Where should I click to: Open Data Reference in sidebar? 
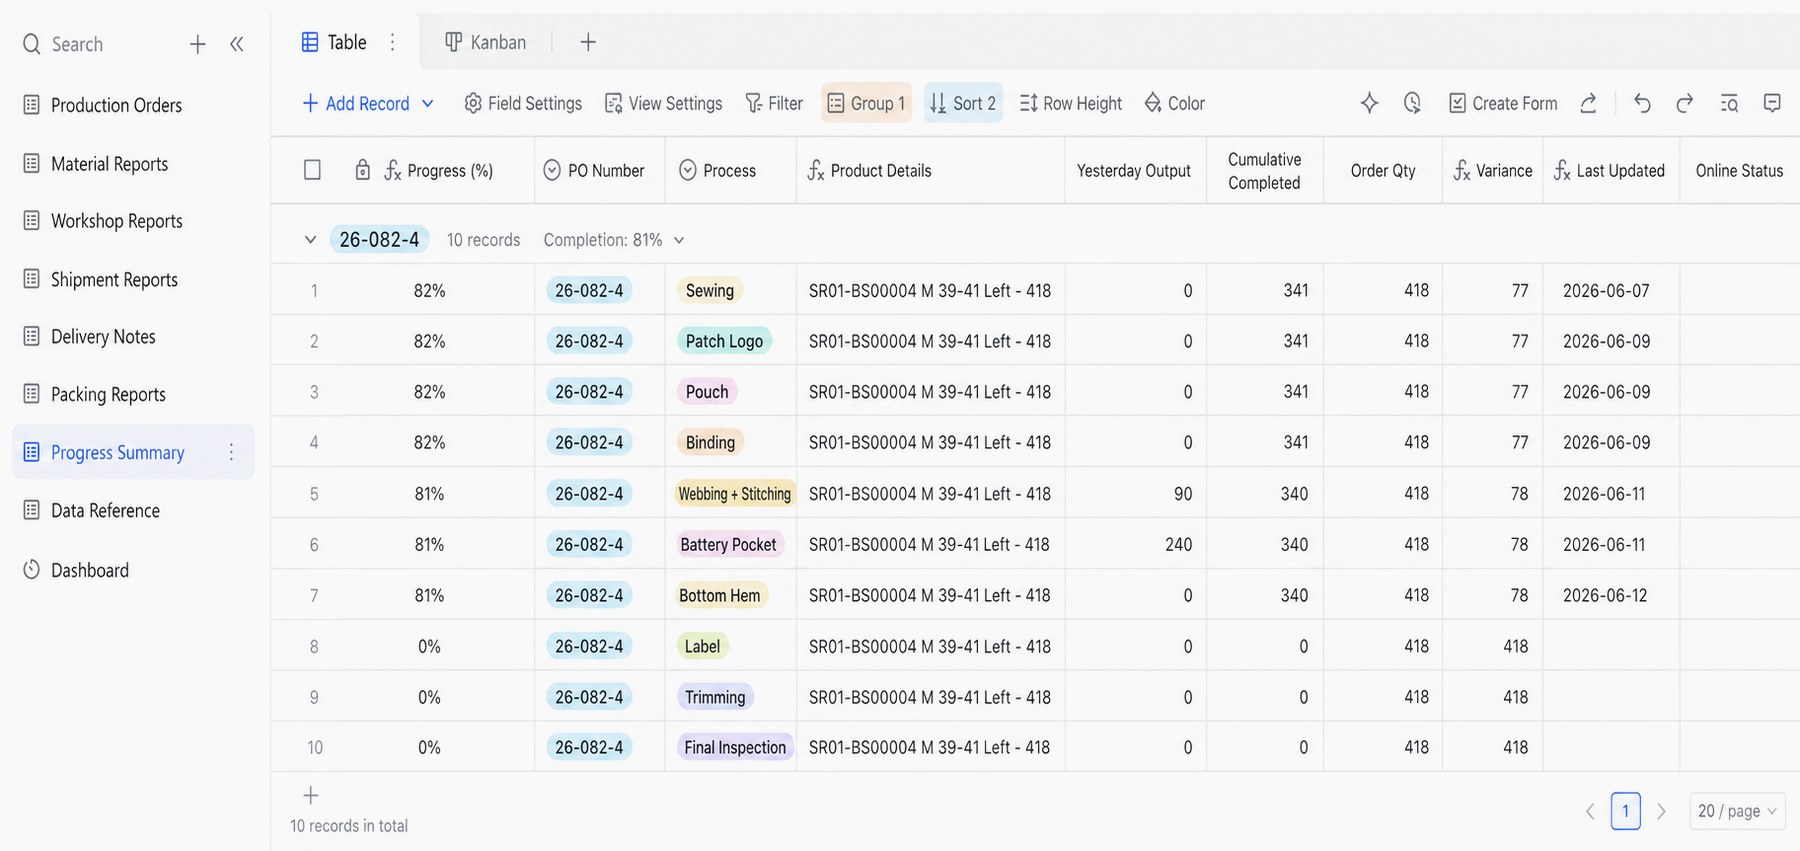click(105, 510)
